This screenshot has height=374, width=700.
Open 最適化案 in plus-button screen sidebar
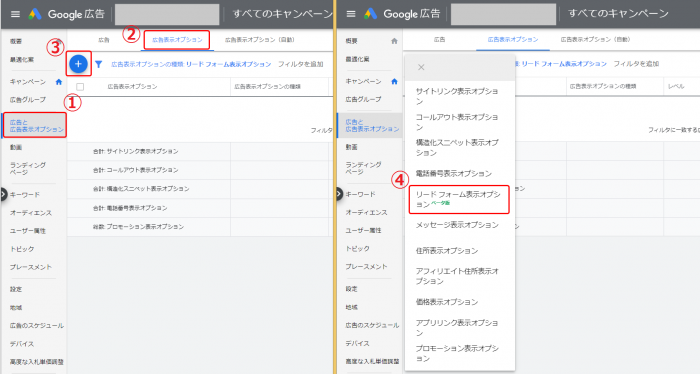click(22, 60)
